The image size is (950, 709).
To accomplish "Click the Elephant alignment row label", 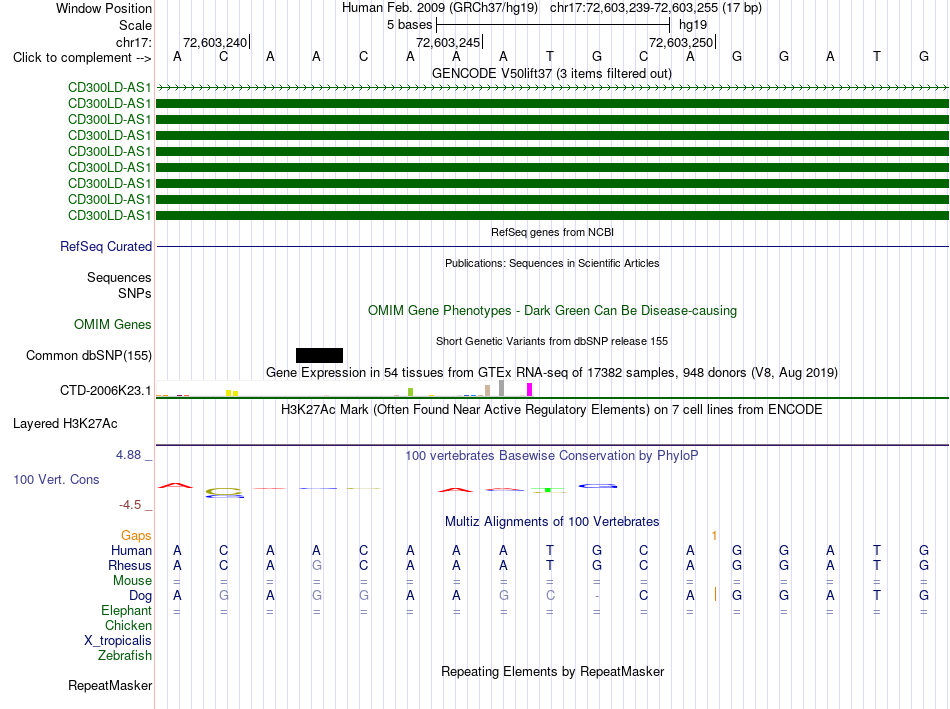I will 126,610.
